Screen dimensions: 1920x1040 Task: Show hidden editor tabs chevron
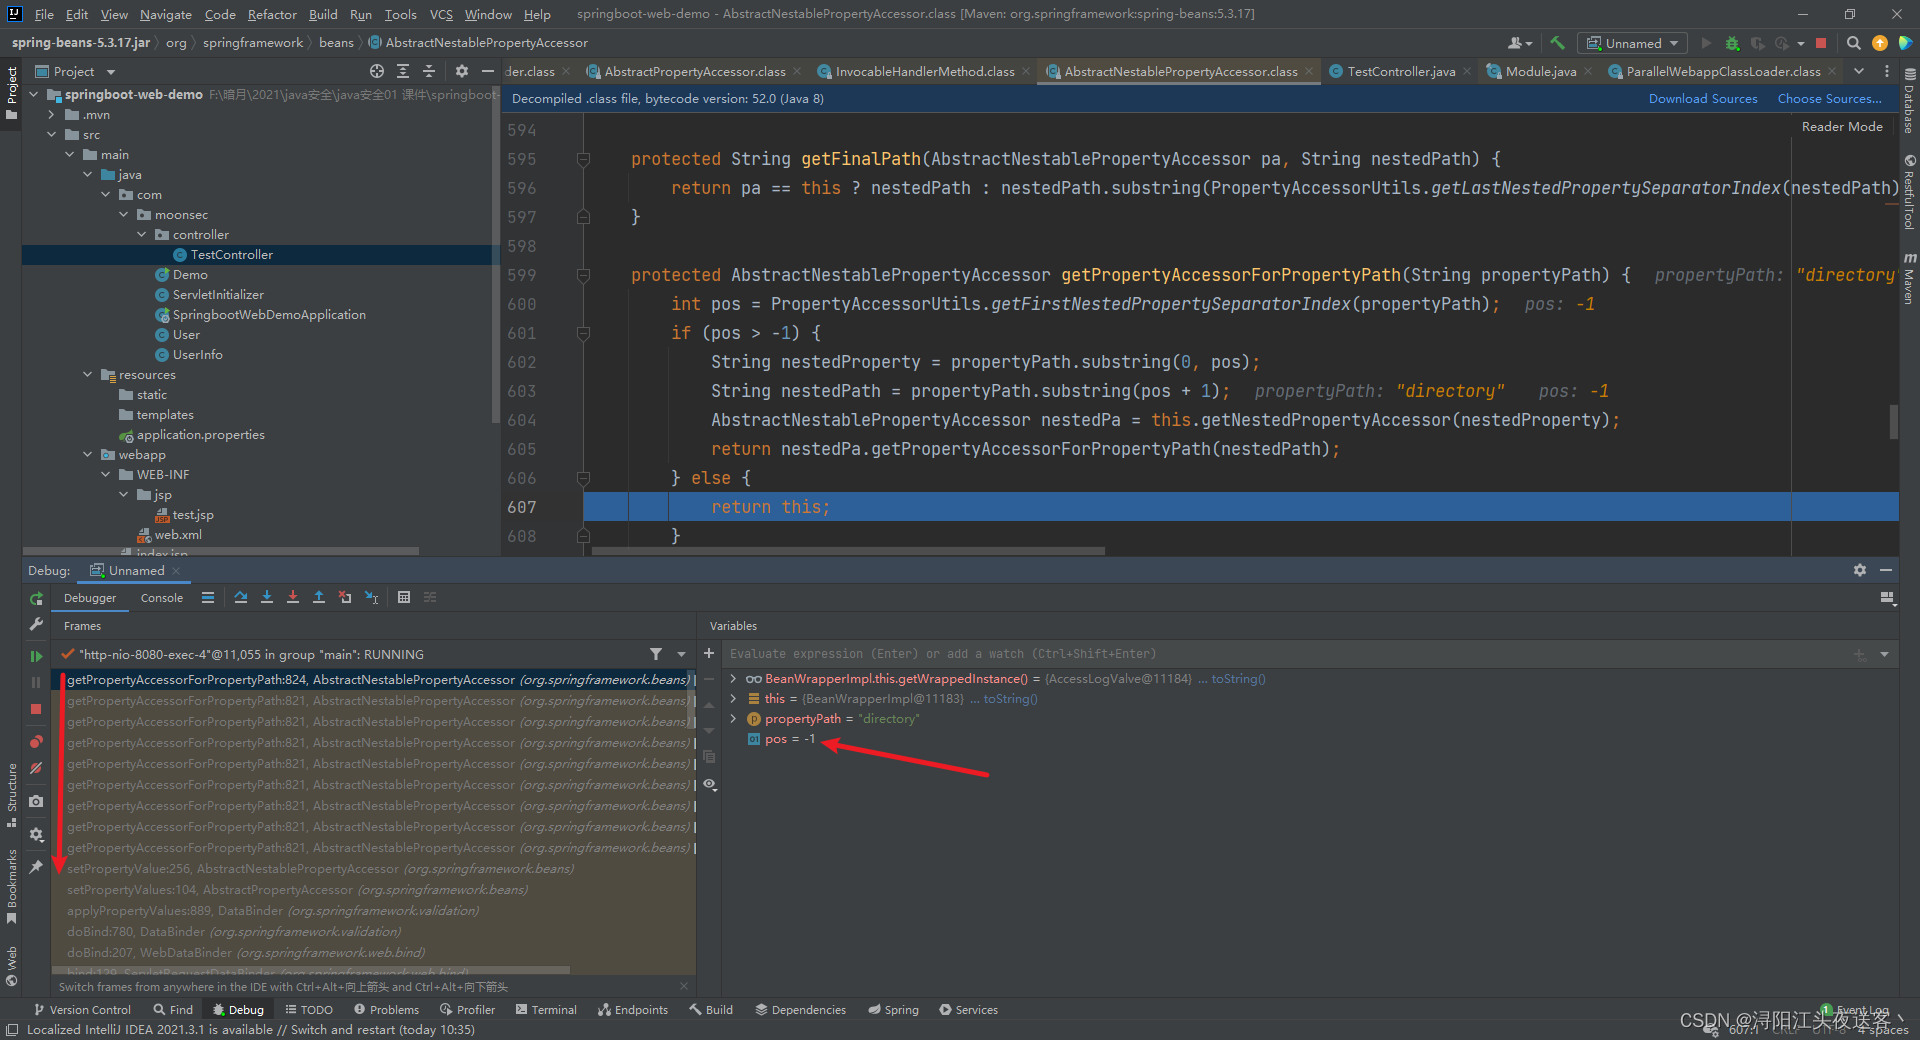pos(1859,71)
